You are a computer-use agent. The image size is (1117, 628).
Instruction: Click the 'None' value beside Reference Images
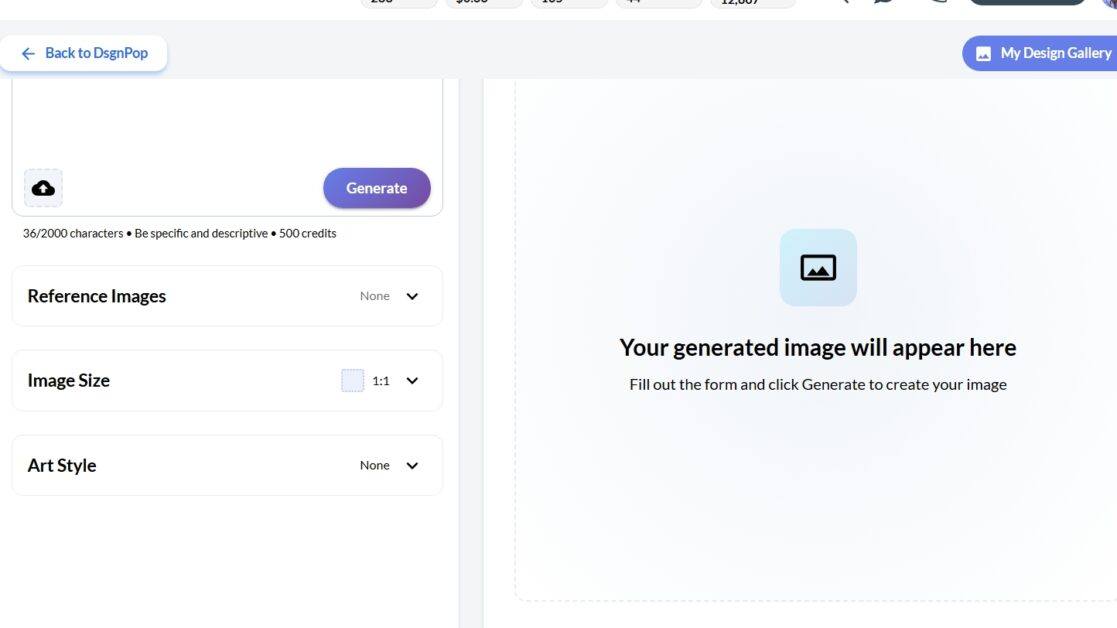(x=374, y=296)
